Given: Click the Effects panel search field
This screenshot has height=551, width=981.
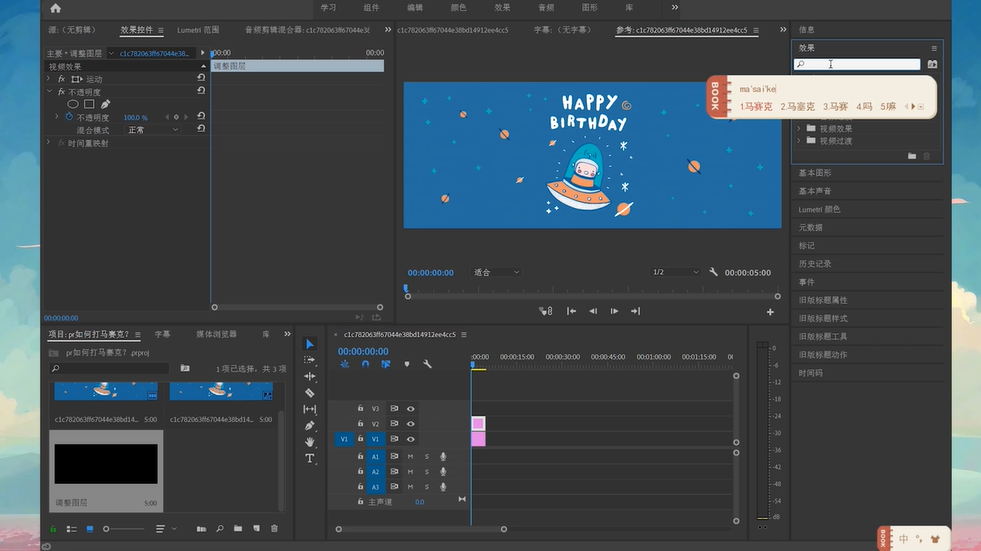Looking at the screenshot, I should [x=856, y=64].
